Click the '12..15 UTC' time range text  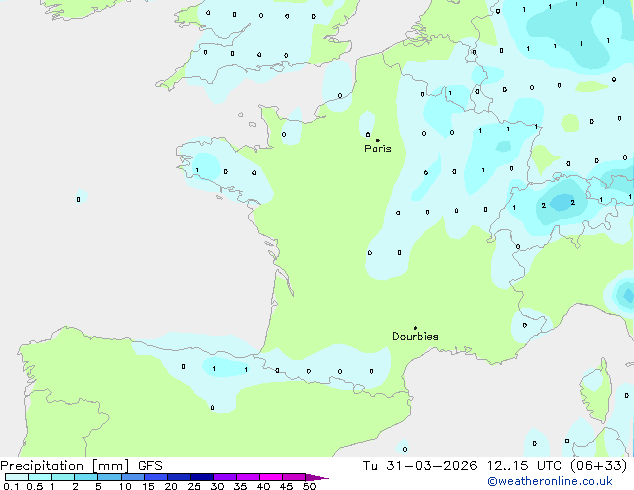524,466
